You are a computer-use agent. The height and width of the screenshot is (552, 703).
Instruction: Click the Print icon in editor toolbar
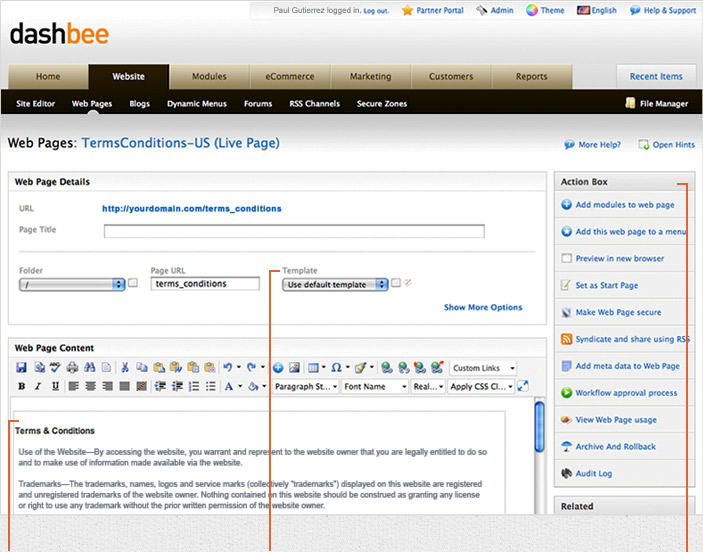pyautogui.click(x=72, y=367)
